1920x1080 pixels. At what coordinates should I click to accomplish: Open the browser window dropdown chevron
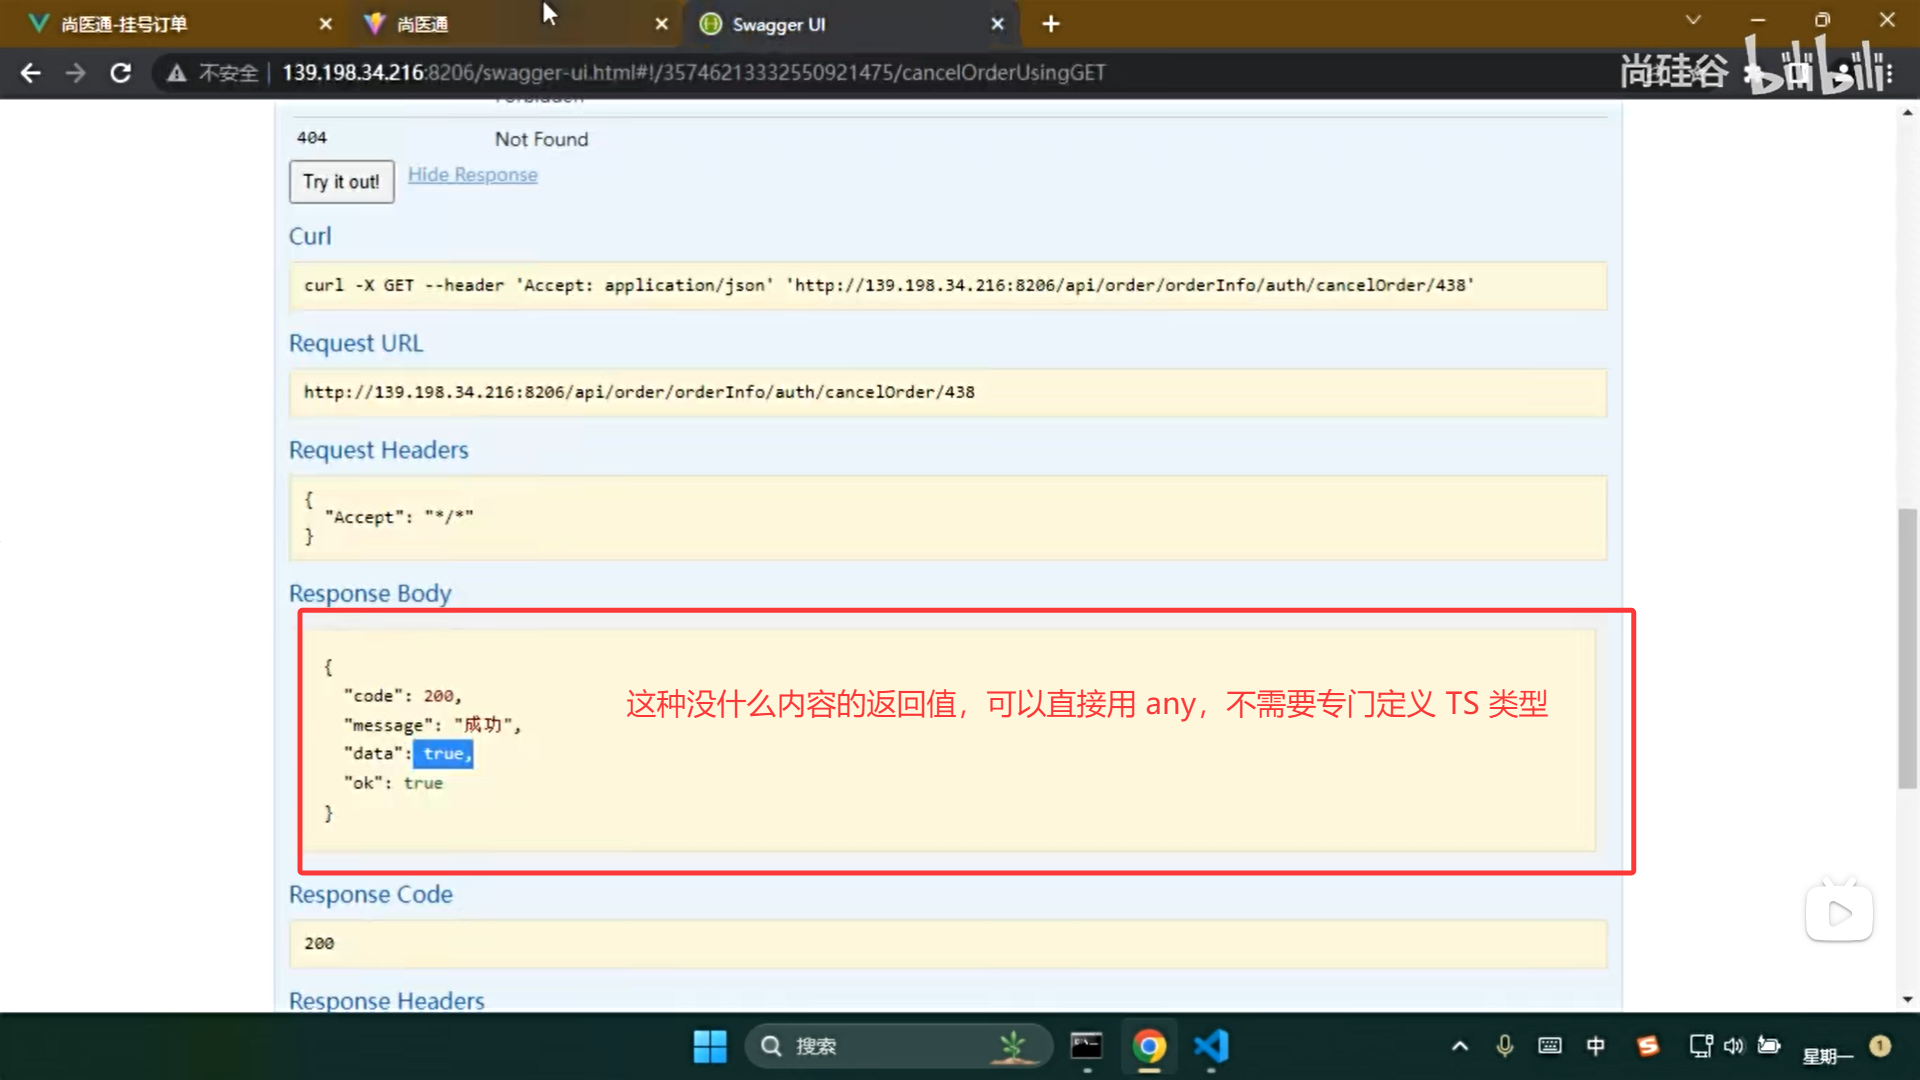pos(1692,19)
